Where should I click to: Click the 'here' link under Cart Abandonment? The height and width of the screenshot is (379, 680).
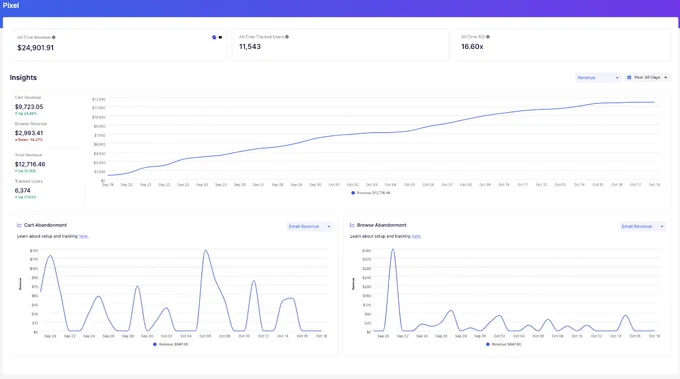pos(83,236)
